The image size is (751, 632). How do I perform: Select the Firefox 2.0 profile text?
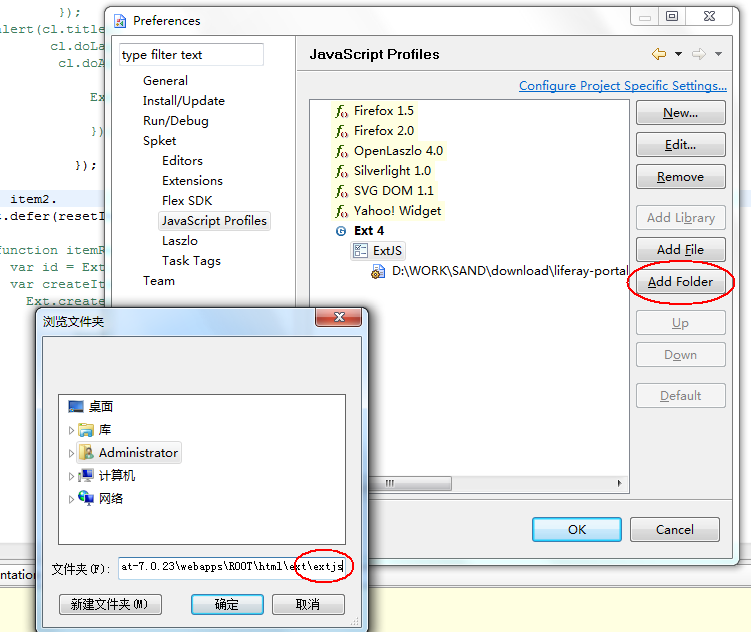[384, 131]
